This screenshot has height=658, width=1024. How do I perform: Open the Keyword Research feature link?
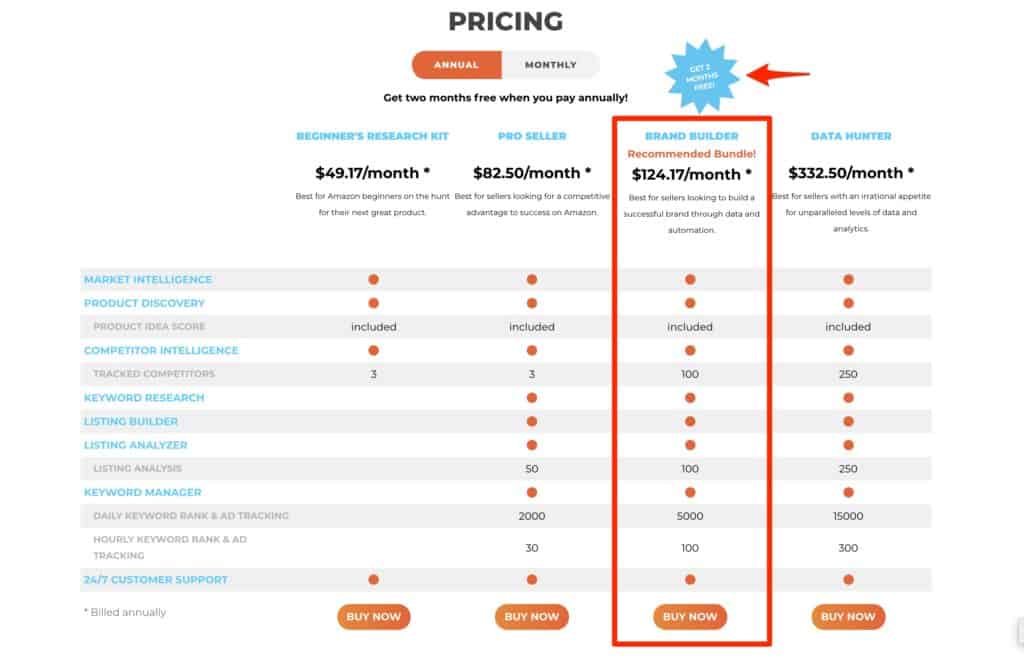[x=144, y=398]
